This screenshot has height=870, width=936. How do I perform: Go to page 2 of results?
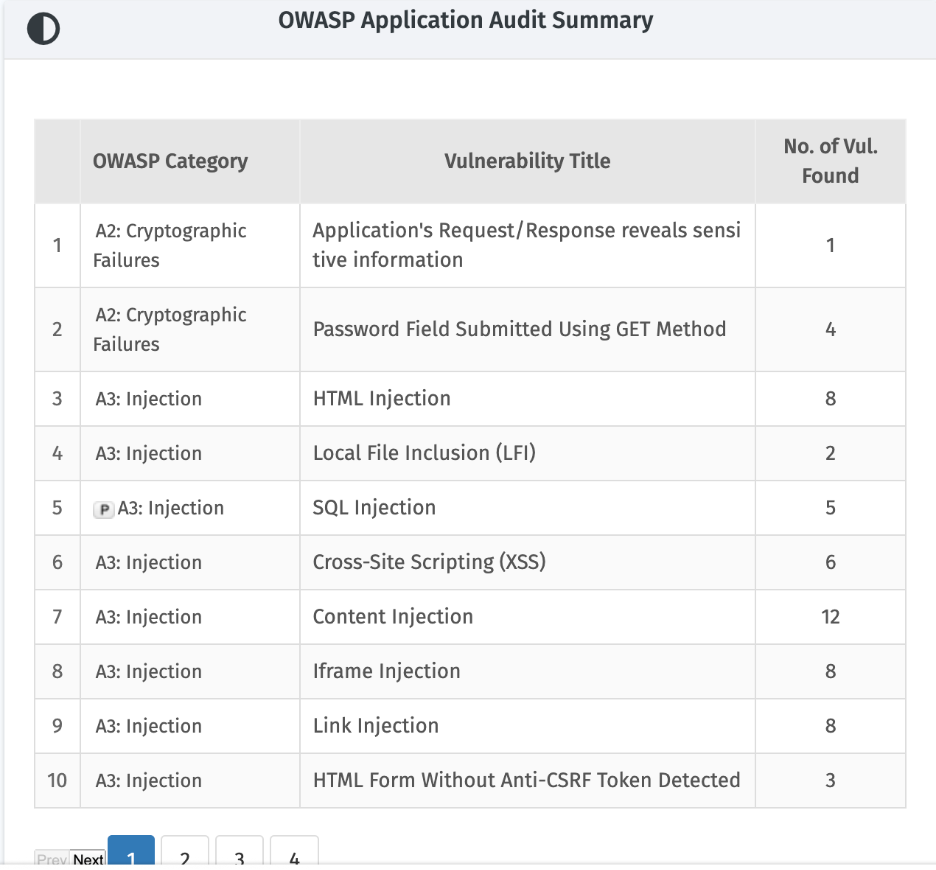185,851
